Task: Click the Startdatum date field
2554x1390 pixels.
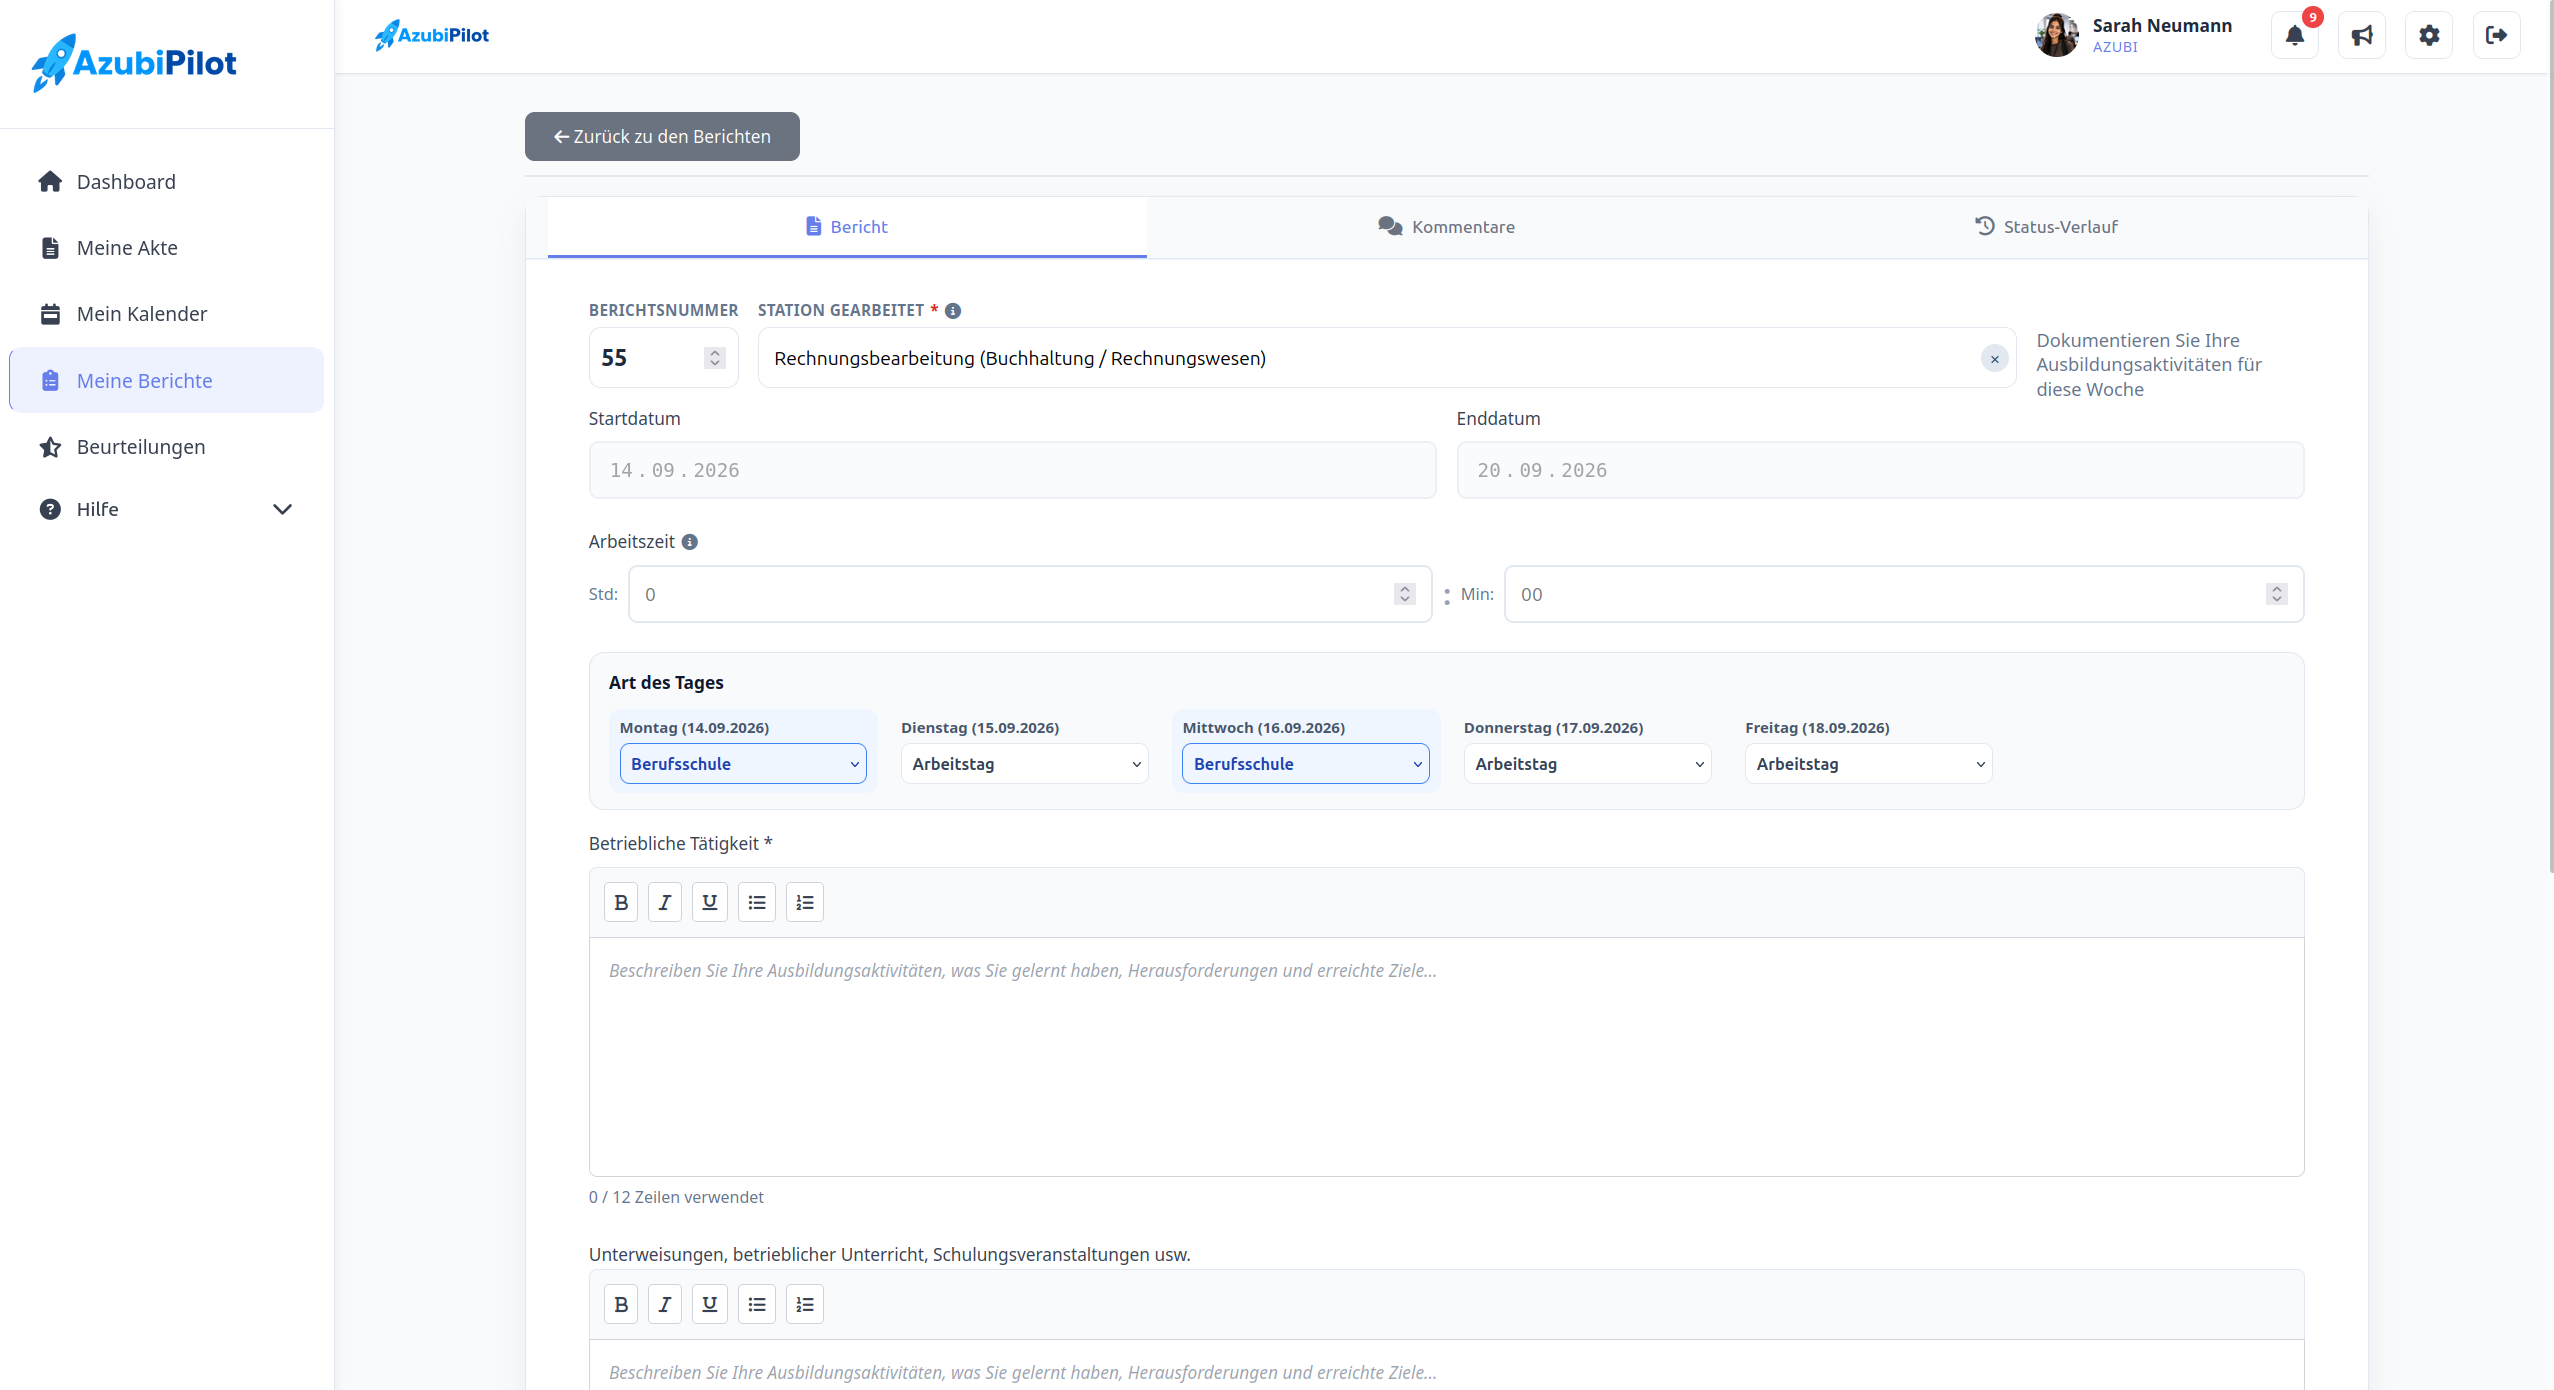Action: (x=1012, y=470)
